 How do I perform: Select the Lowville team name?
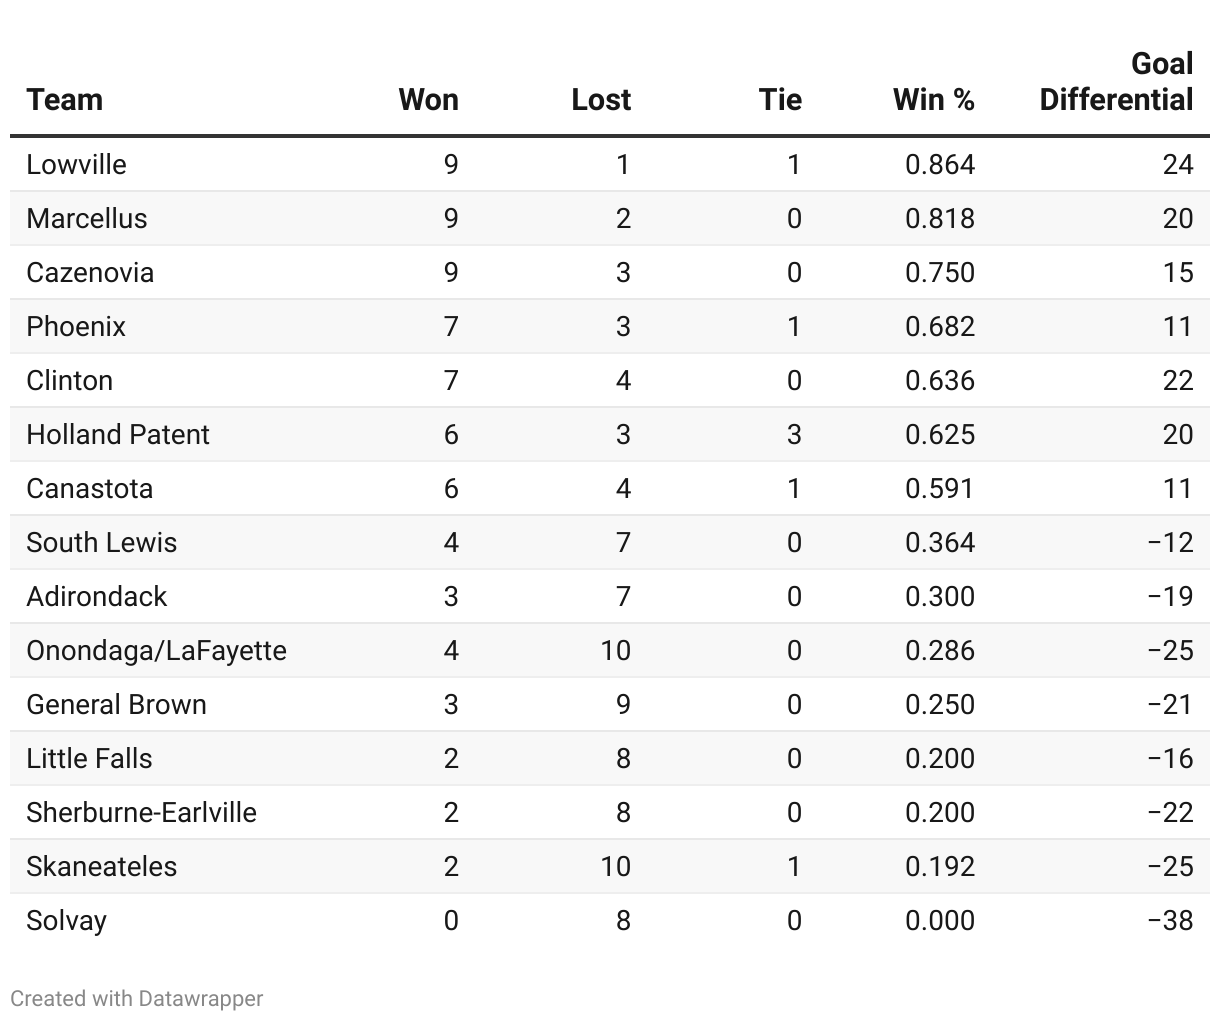point(77,164)
